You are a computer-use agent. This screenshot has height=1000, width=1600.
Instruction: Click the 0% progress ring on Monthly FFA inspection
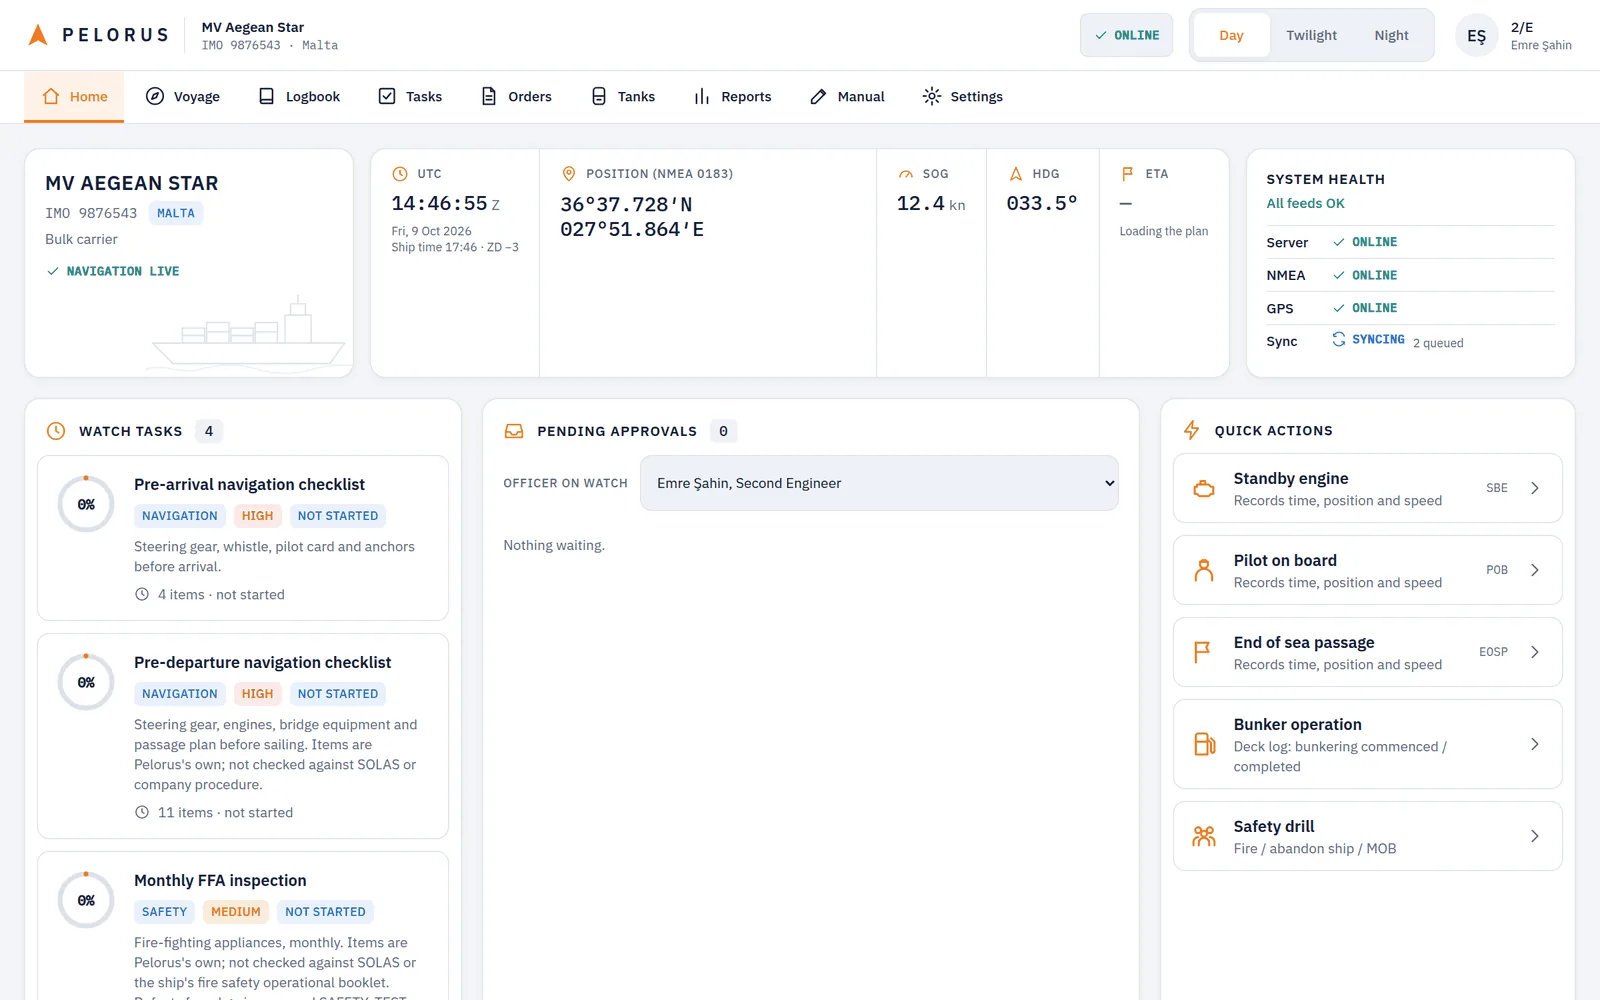(x=86, y=900)
